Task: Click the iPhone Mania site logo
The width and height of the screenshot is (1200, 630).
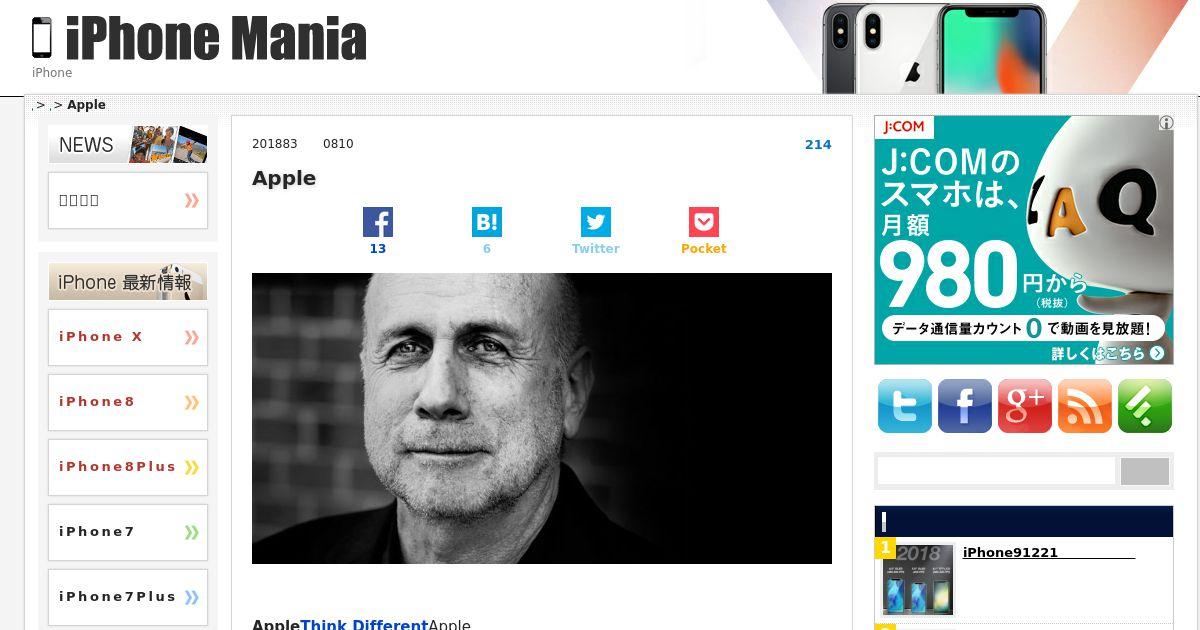Action: pyautogui.click(x=199, y=39)
